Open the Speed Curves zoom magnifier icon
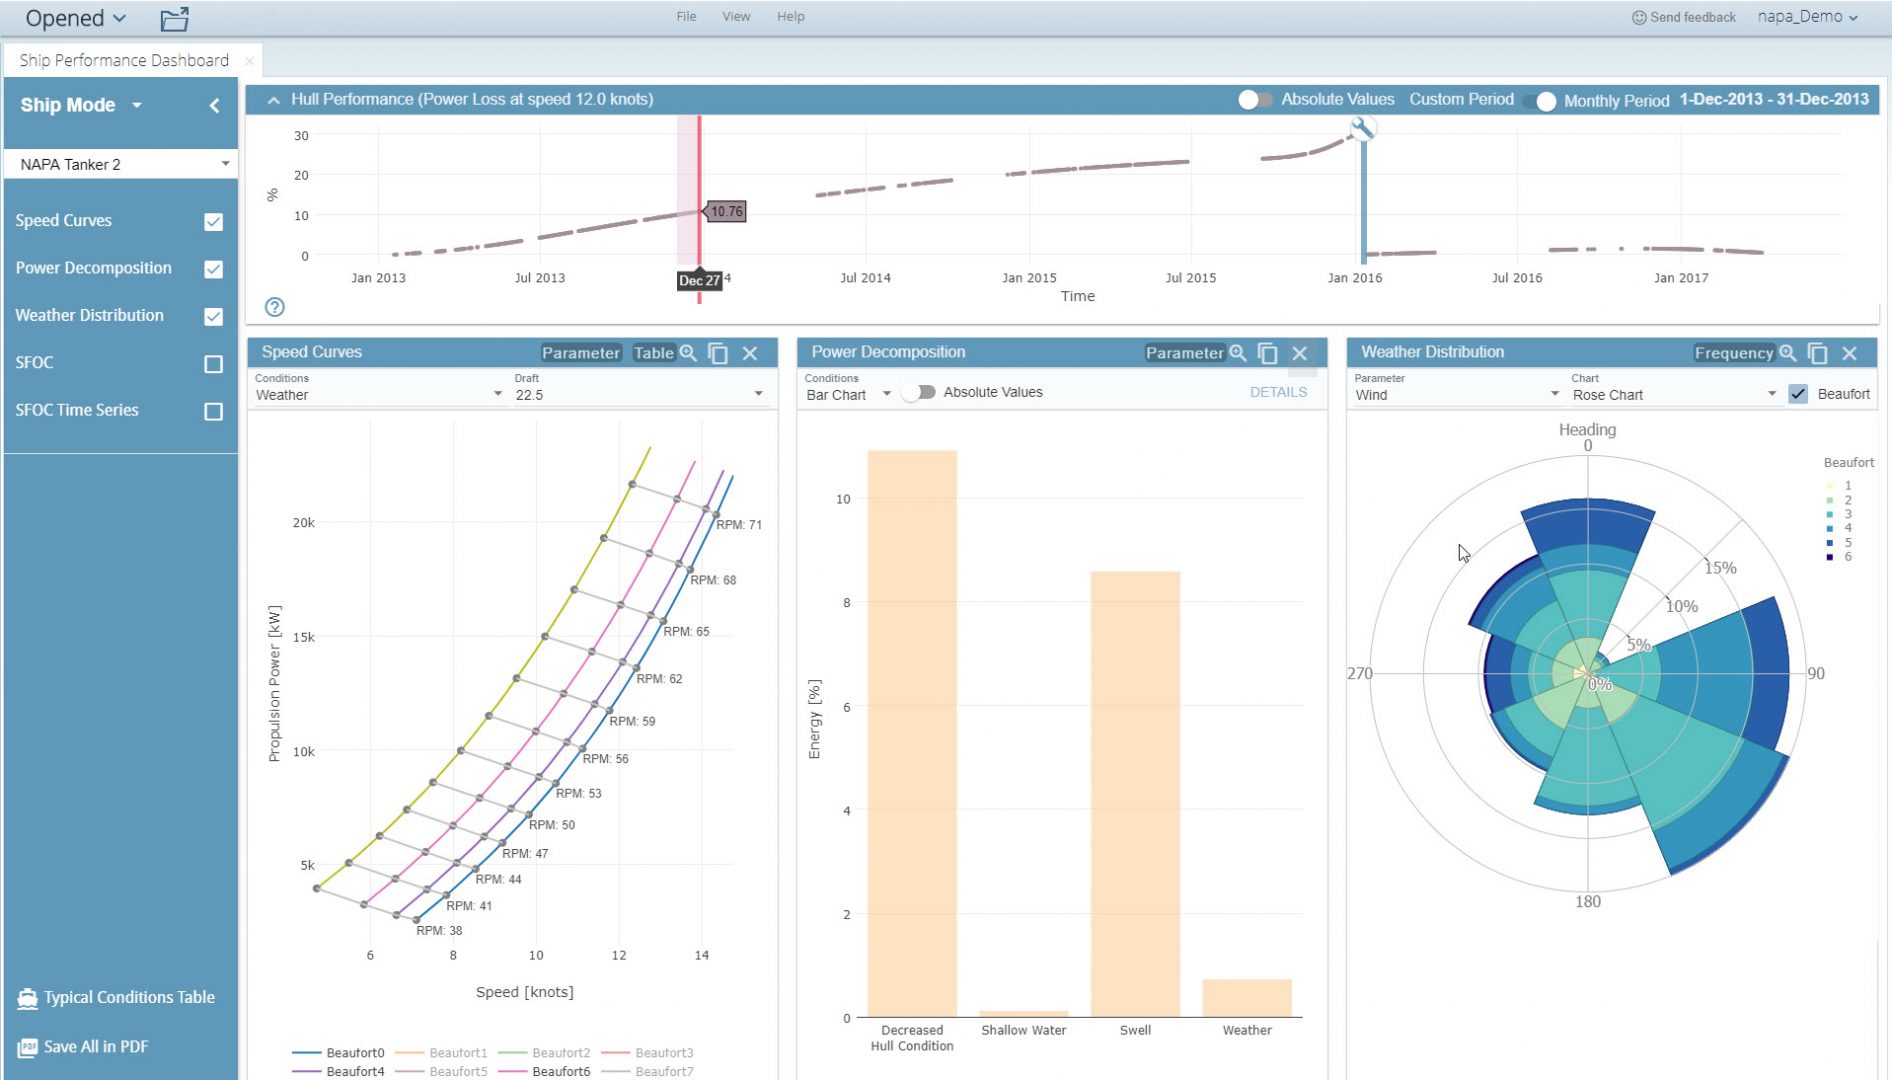This screenshot has height=1080, width=1892. click(x=688, y=353)
